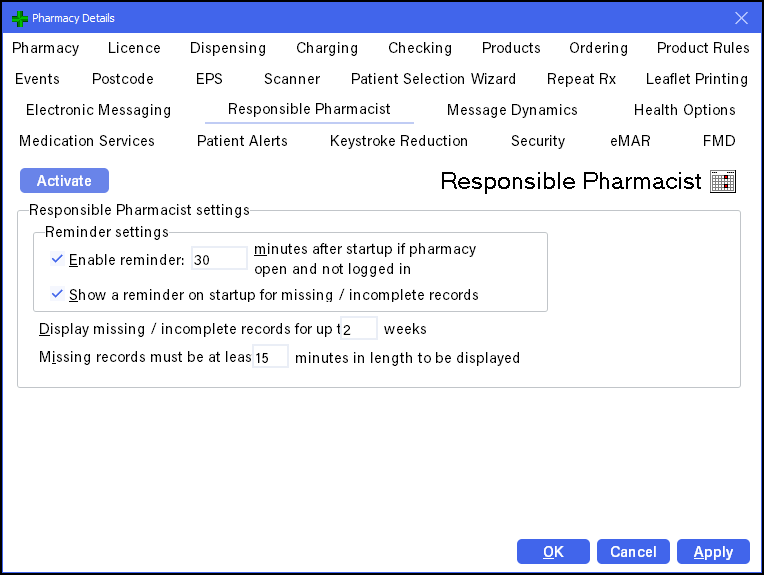Select the Electronic Messaging tab
The width and height of the screenshot is (764, 575).
(98, 110)
